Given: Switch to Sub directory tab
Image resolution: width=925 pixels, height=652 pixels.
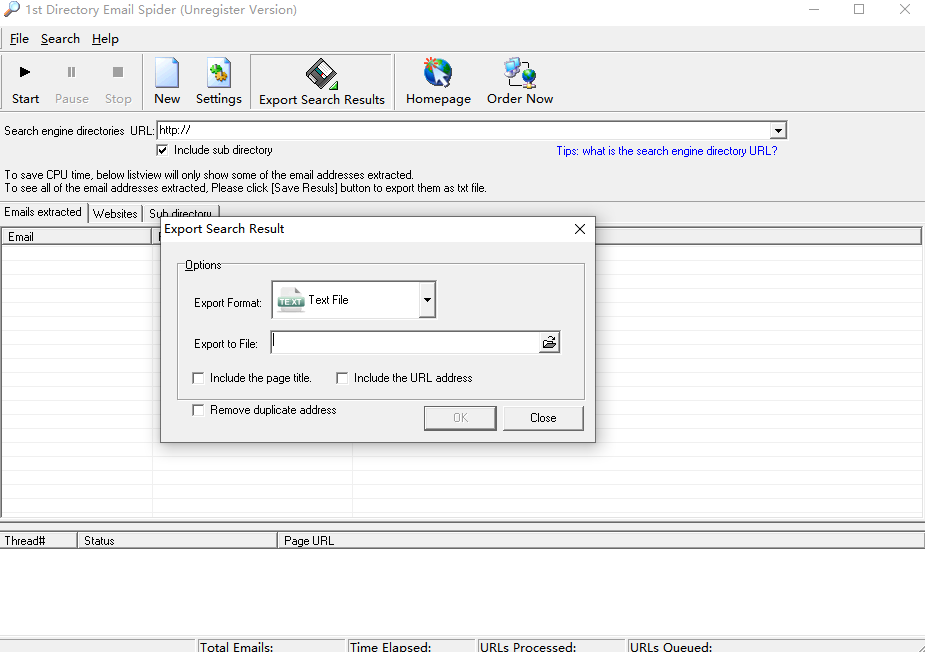Looking at the screenshot, I should [181, 214].
